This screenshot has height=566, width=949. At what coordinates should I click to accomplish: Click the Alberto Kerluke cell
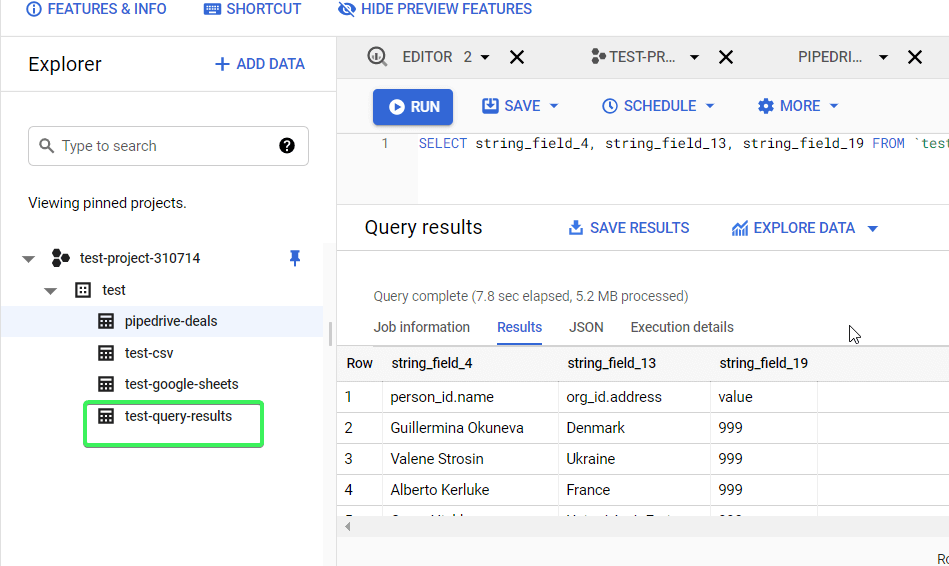(x=470, y=490)
